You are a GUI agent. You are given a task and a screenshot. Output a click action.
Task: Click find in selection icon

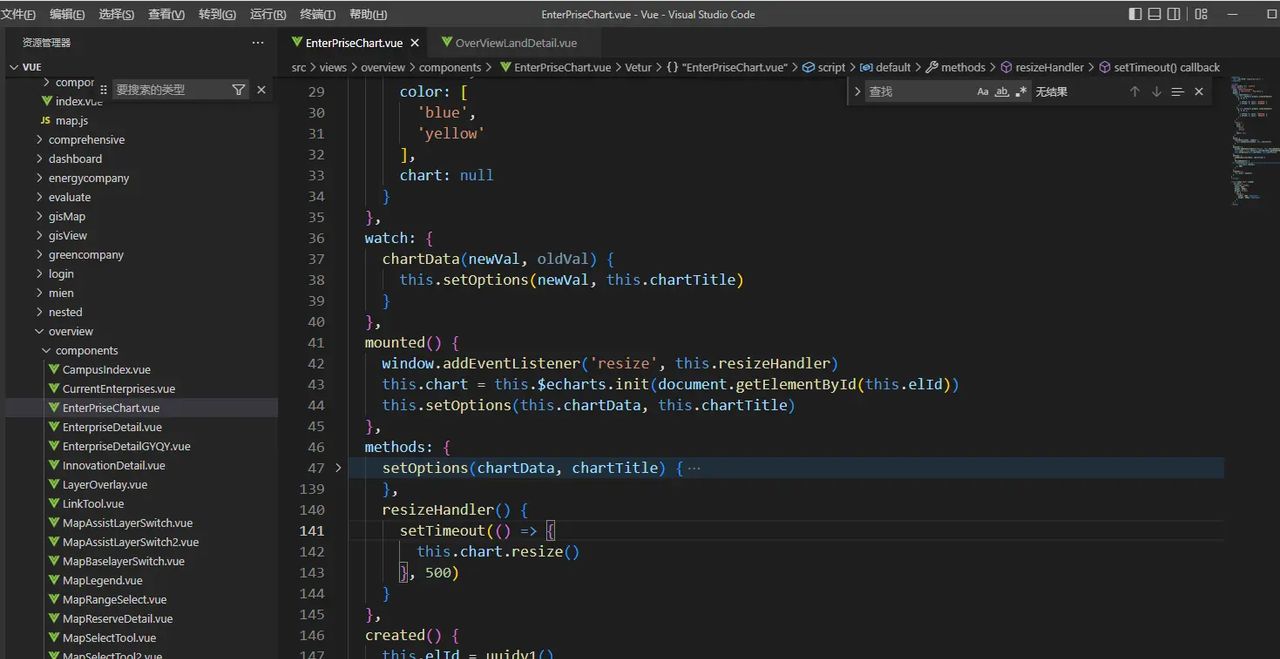1177,91
